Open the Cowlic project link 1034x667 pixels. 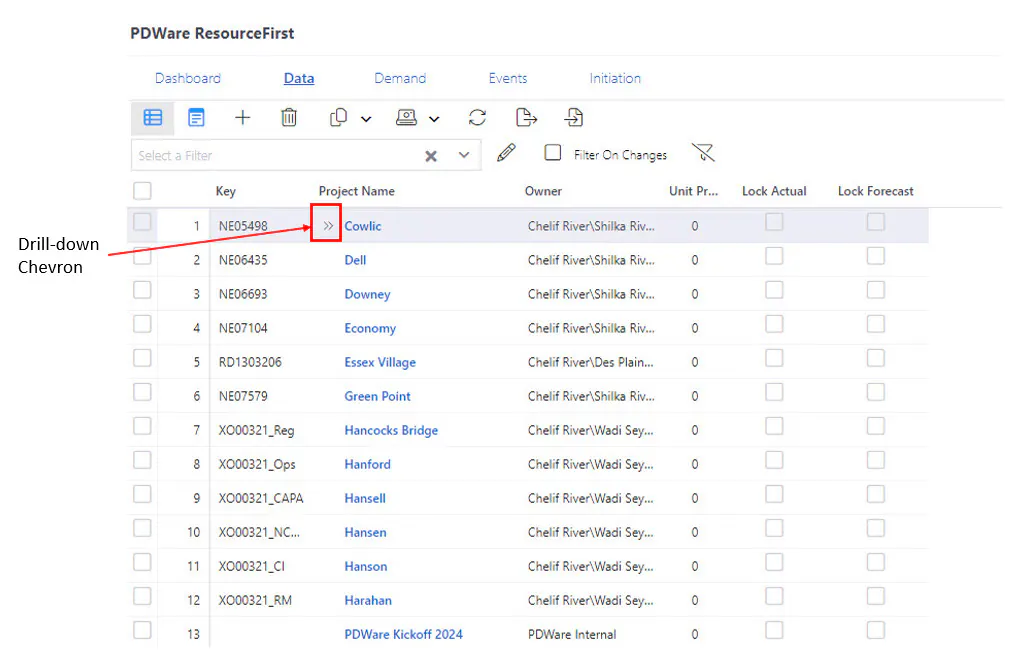click(x=363, y=226)
